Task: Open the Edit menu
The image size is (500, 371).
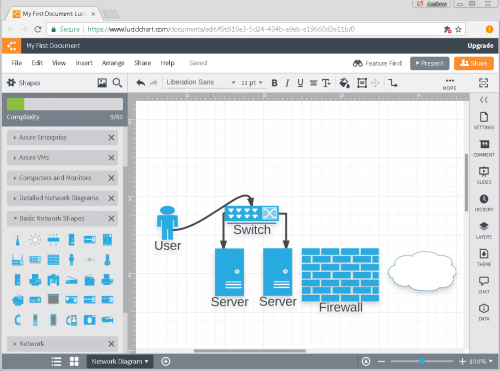Action: [37, 63]
